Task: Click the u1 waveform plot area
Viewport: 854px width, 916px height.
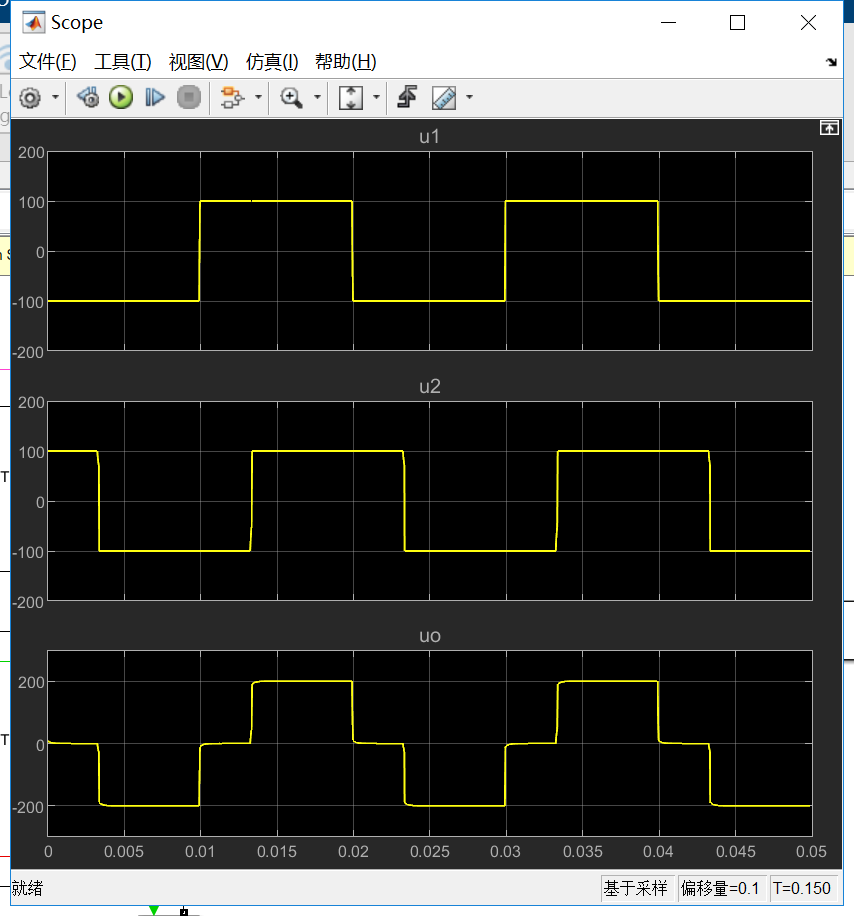Action: pos(430,251)
